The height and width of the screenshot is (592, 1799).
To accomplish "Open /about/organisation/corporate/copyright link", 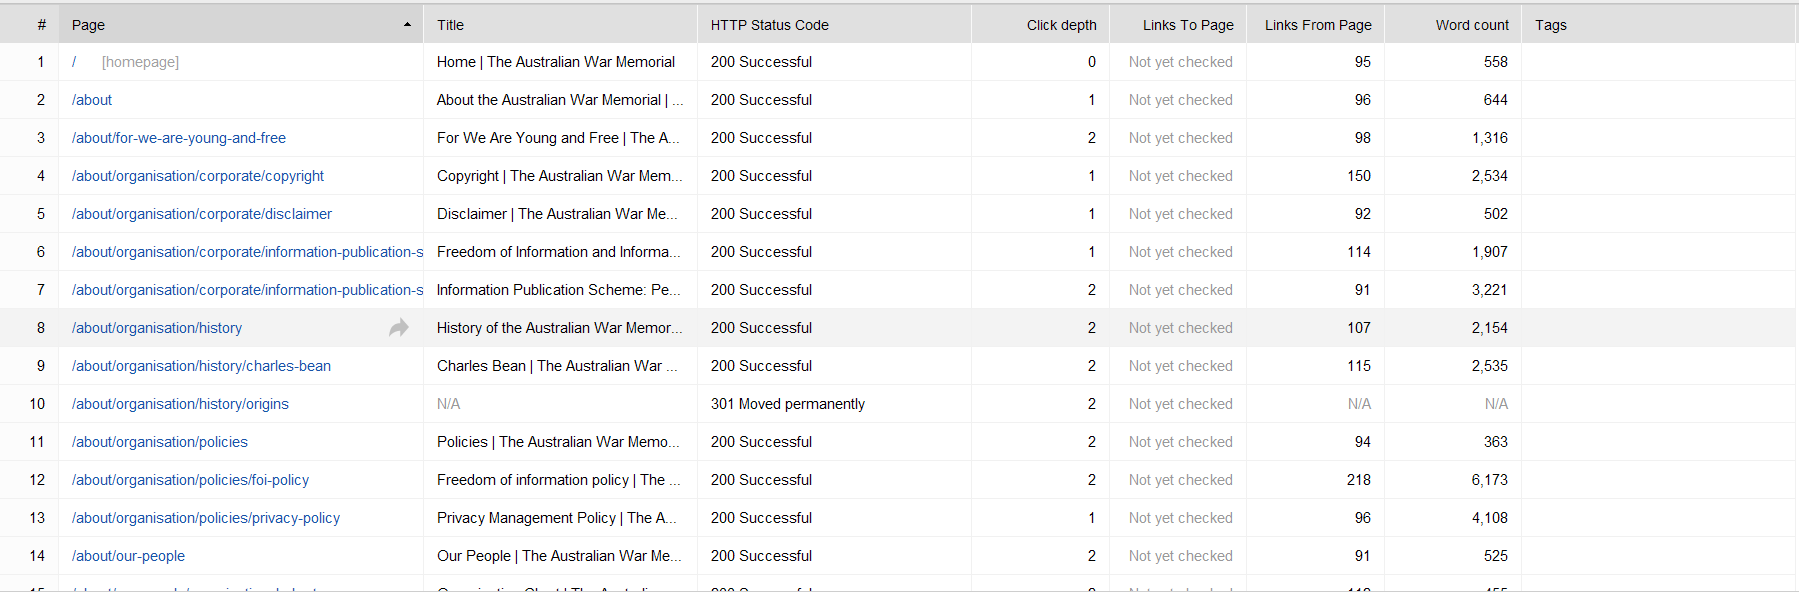I will point(198,176).
